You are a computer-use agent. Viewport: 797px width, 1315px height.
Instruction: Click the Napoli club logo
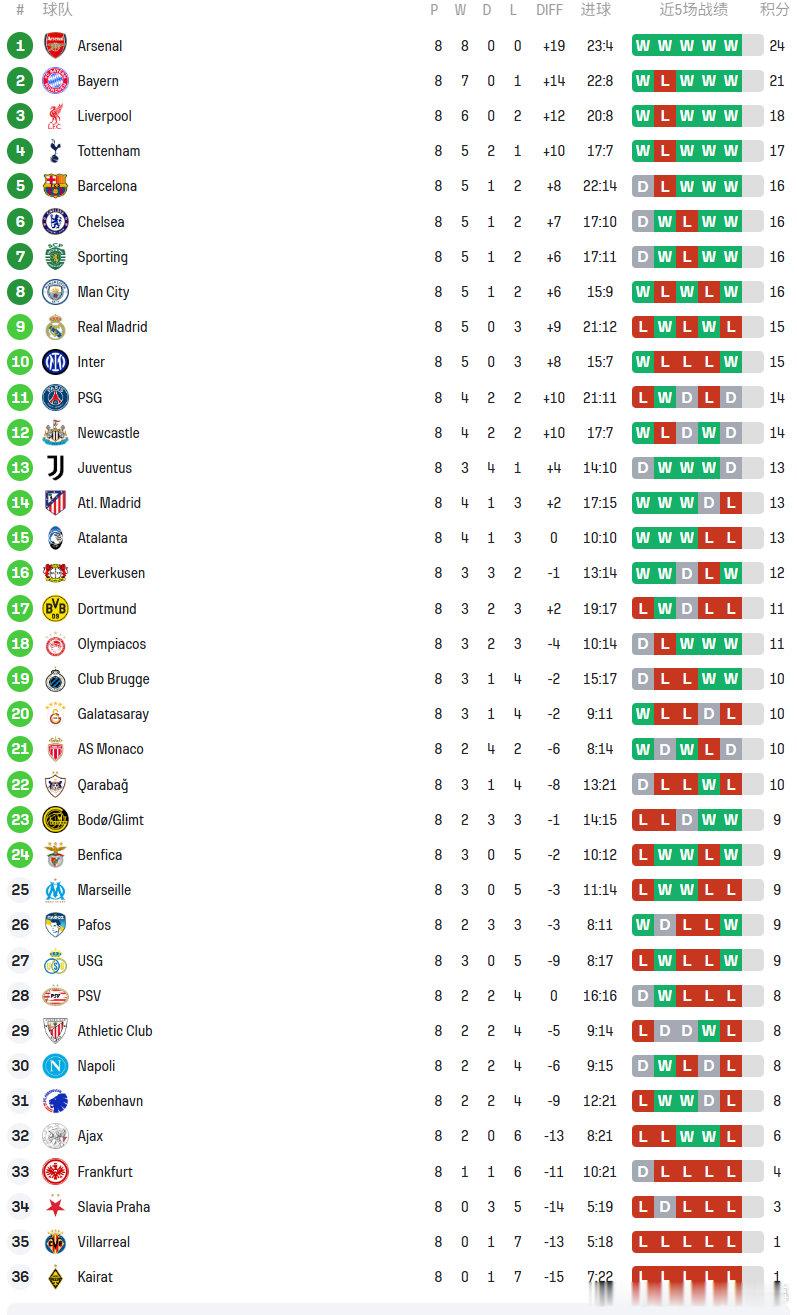coord(55,1066)
